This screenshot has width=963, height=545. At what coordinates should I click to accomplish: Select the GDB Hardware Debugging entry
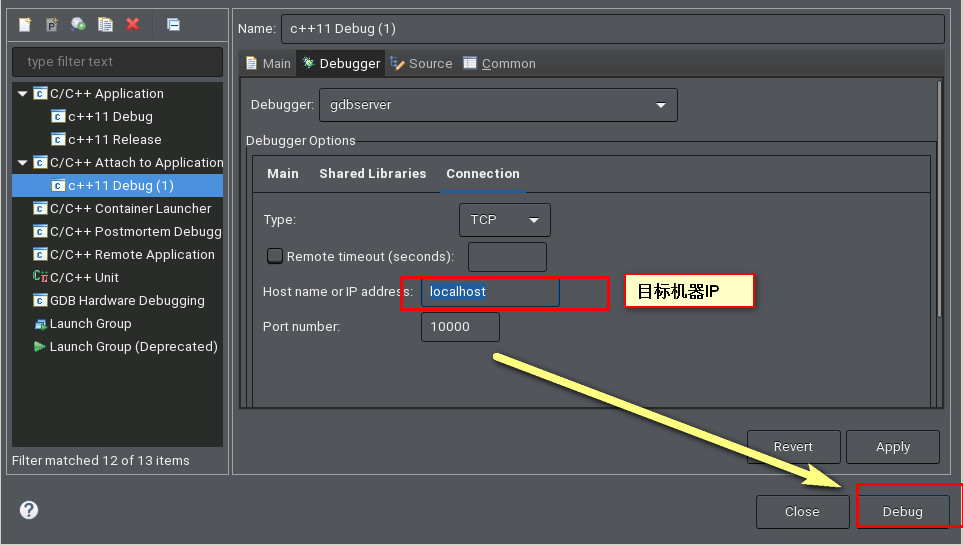pos(126,300)
